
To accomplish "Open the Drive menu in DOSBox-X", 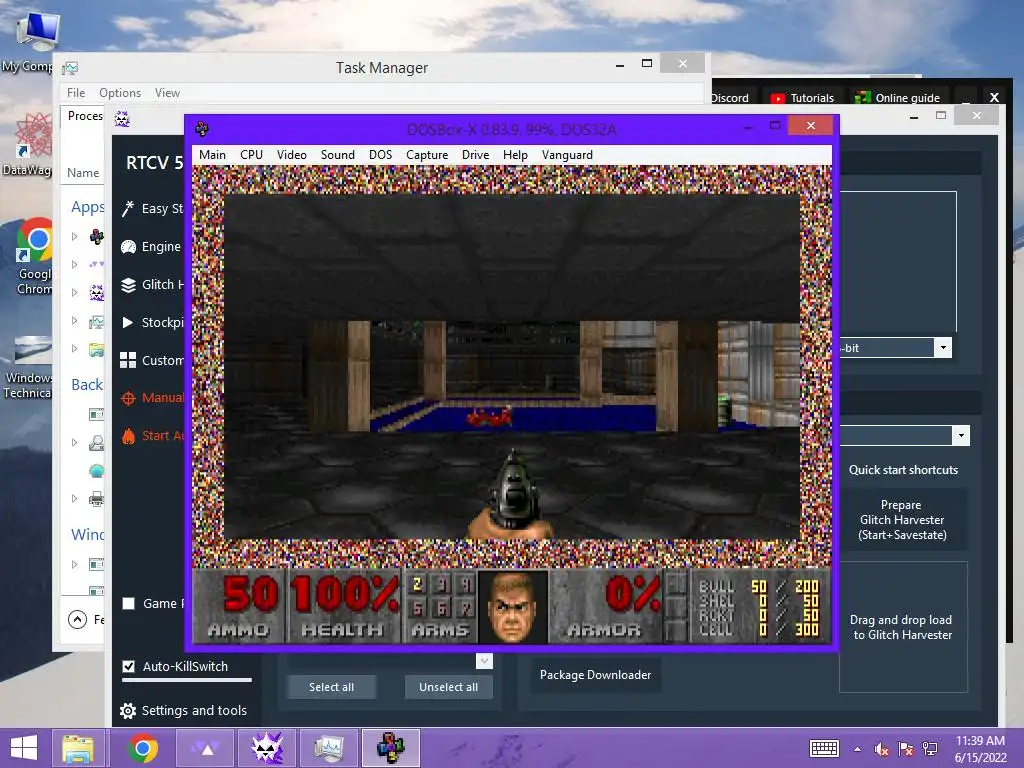I will tap(475, 155).
